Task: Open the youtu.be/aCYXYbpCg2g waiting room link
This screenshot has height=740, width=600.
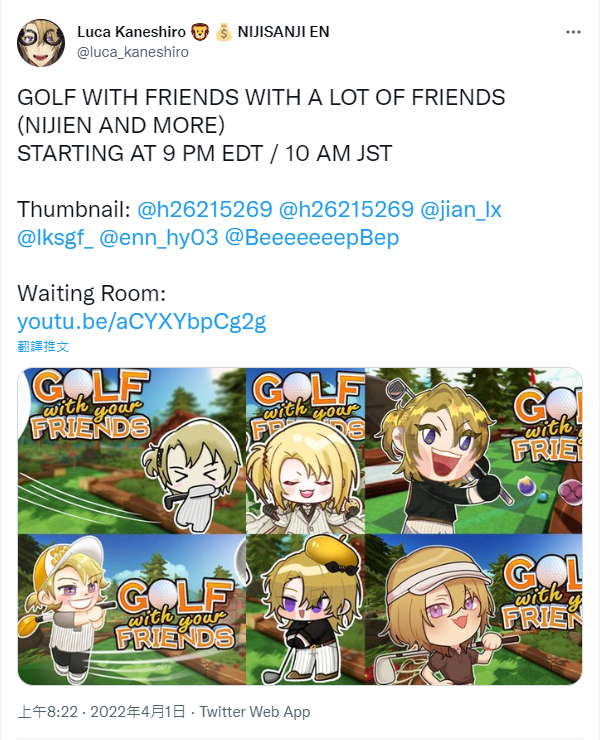Action: click(x=142, y=322)
